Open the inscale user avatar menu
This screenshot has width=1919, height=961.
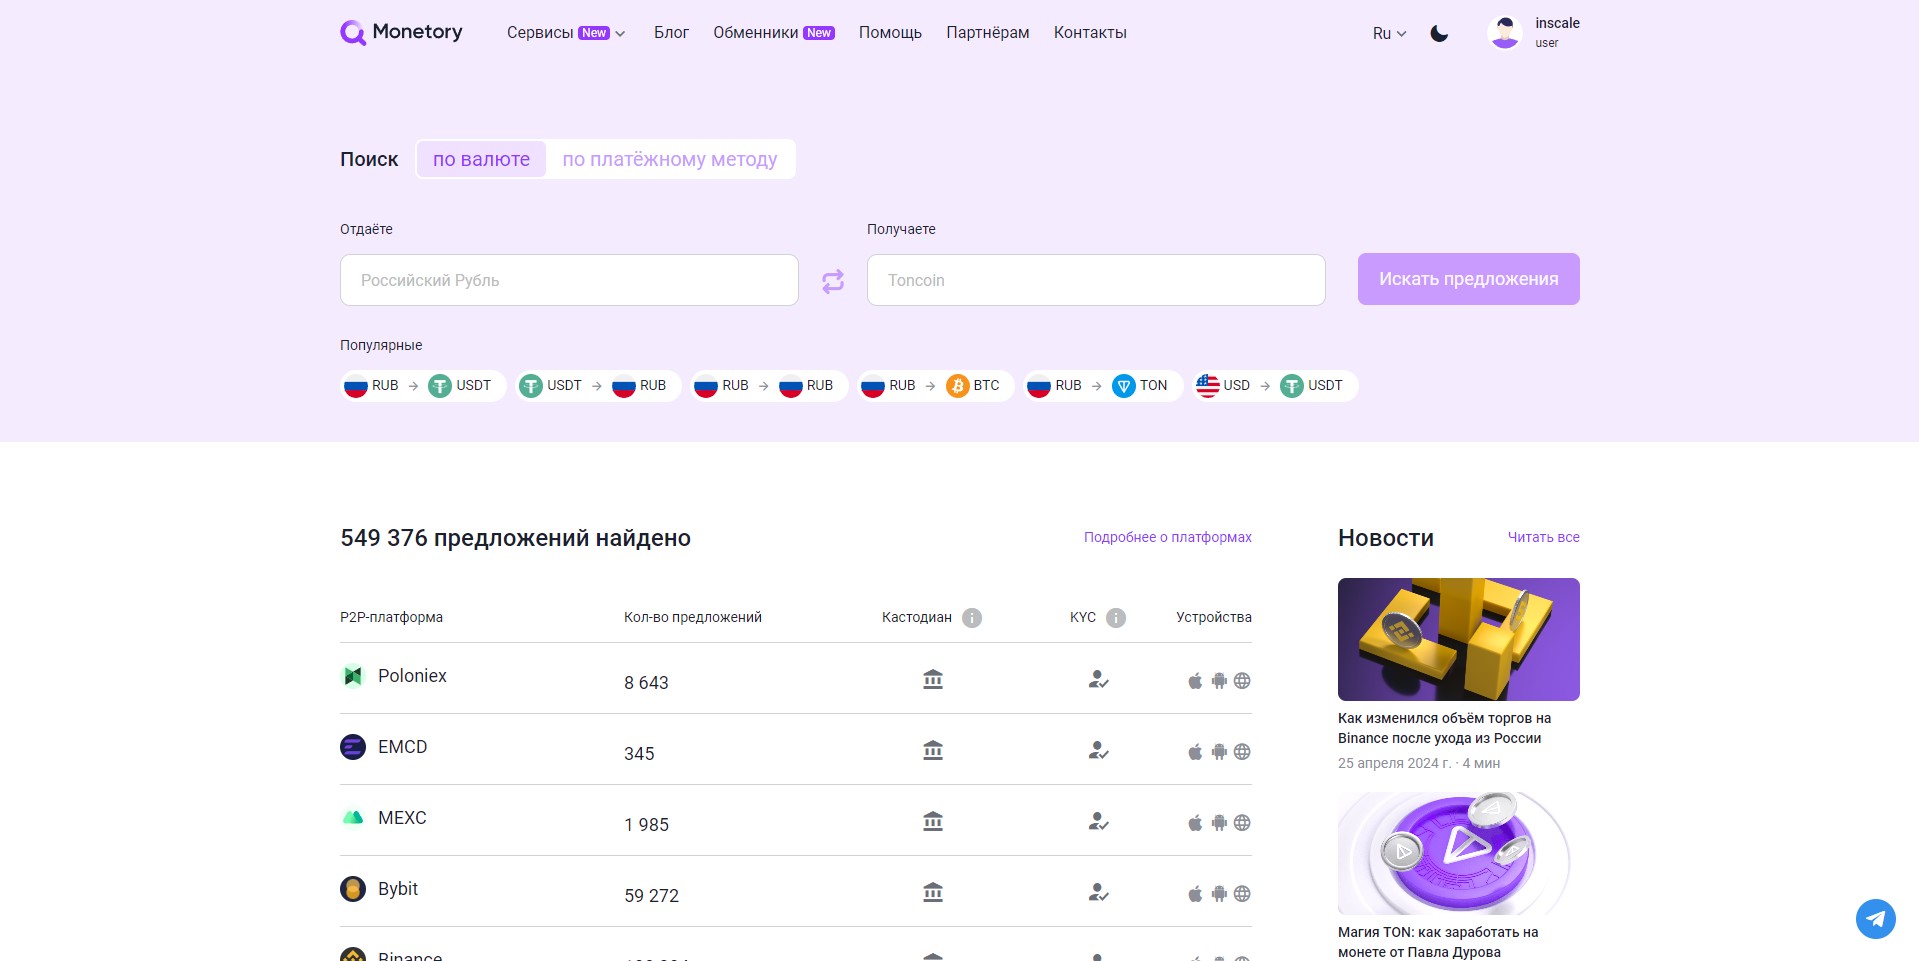click(x=1505, y=33)
